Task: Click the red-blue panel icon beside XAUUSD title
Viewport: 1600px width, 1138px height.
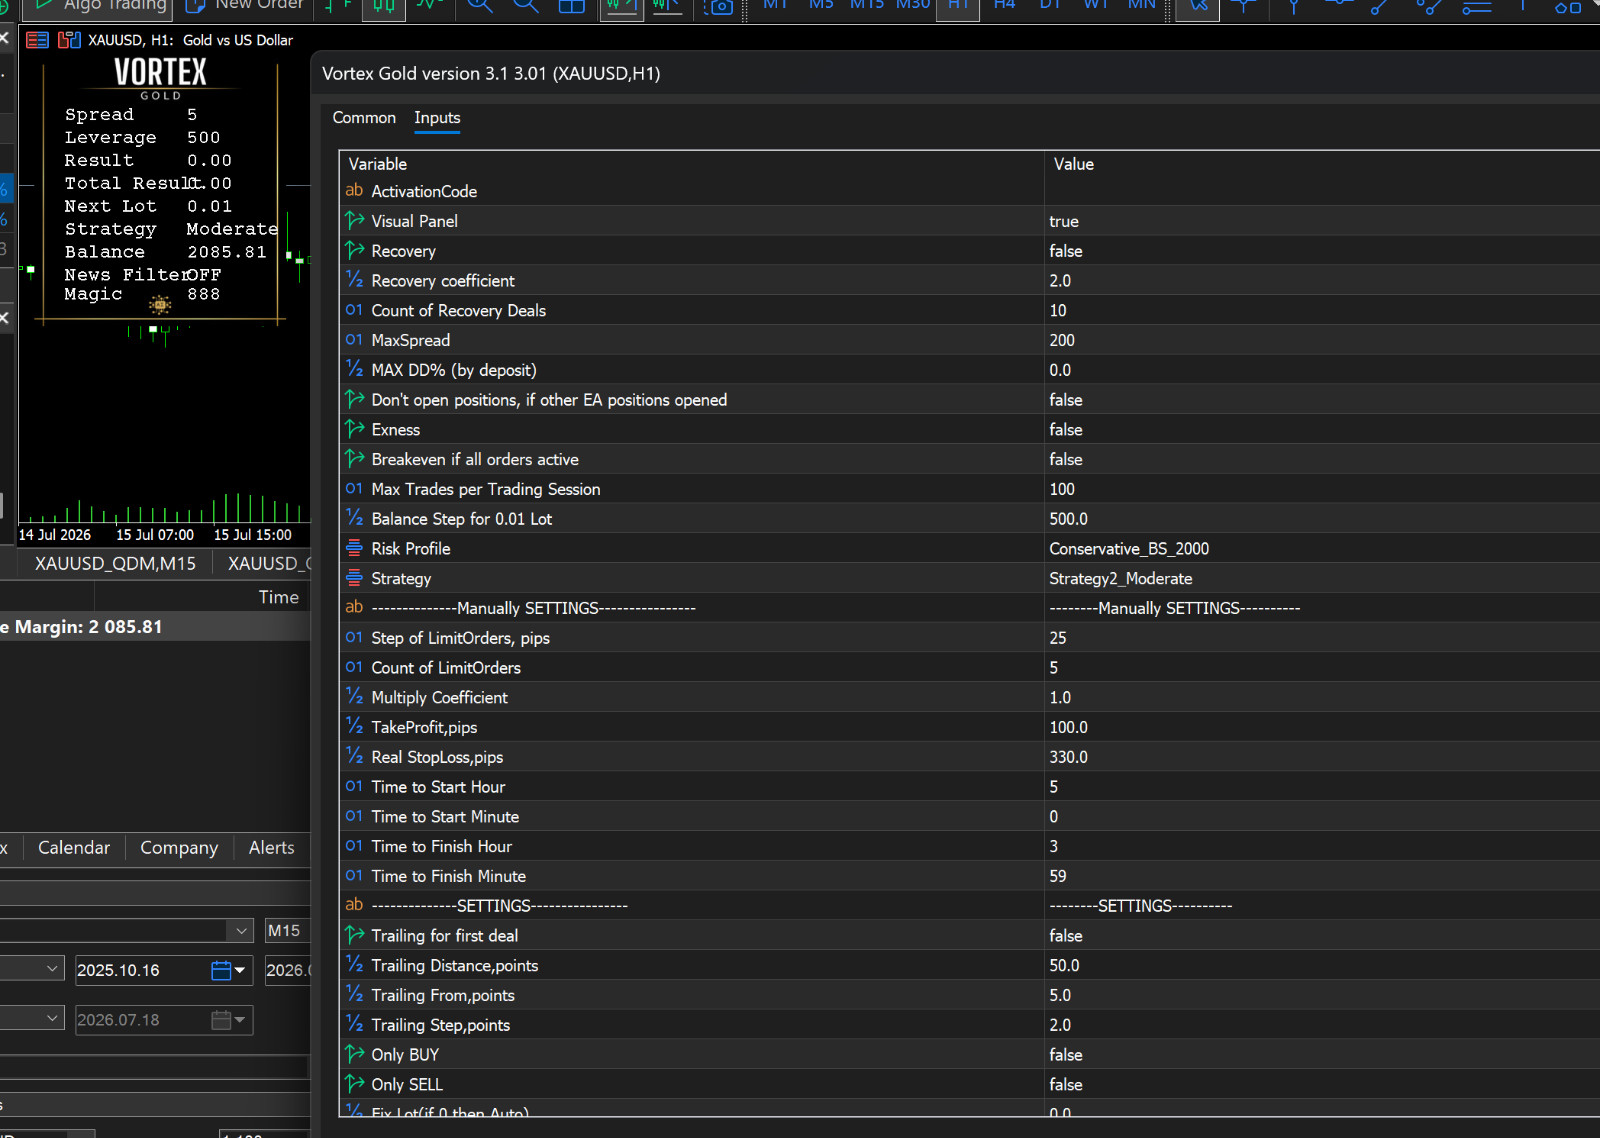Action: tap(69, 40)
